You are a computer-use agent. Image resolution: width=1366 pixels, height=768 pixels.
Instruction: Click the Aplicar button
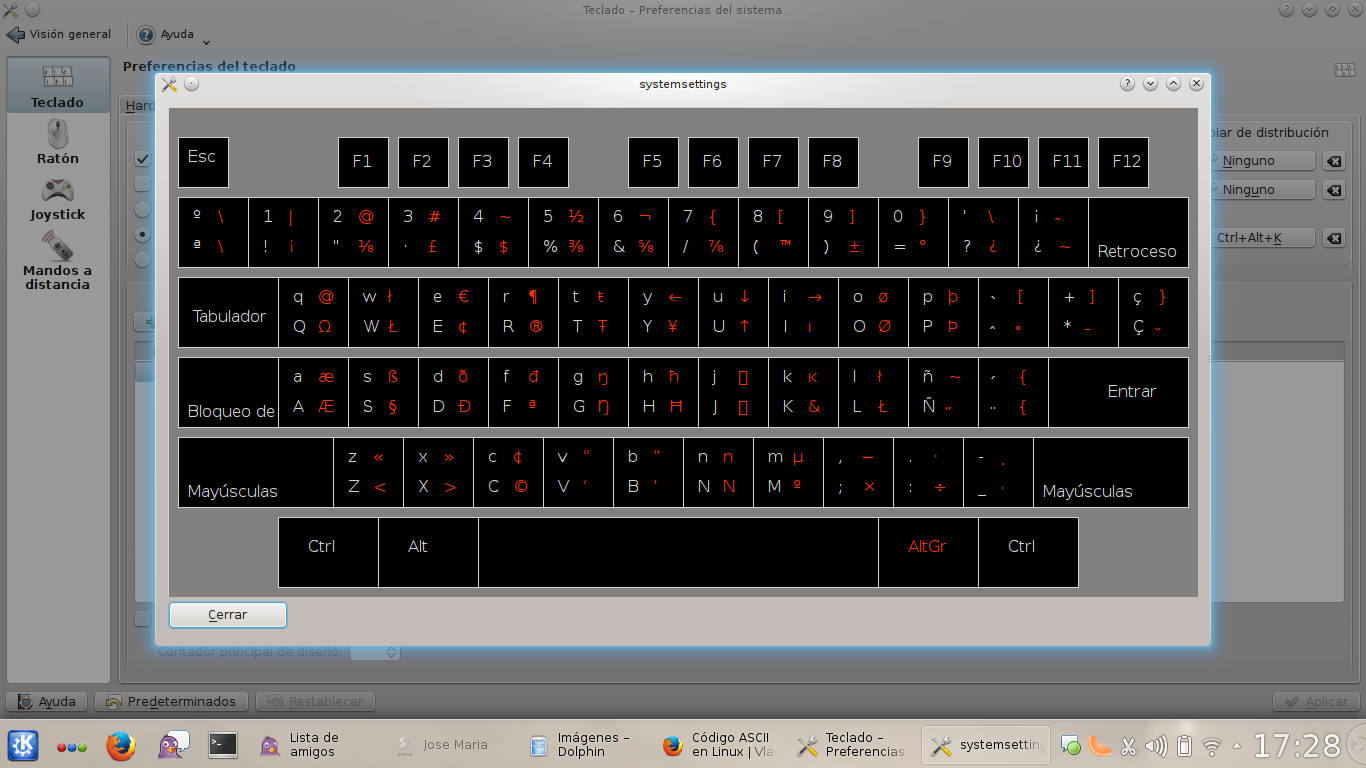tap(1316, 701)
